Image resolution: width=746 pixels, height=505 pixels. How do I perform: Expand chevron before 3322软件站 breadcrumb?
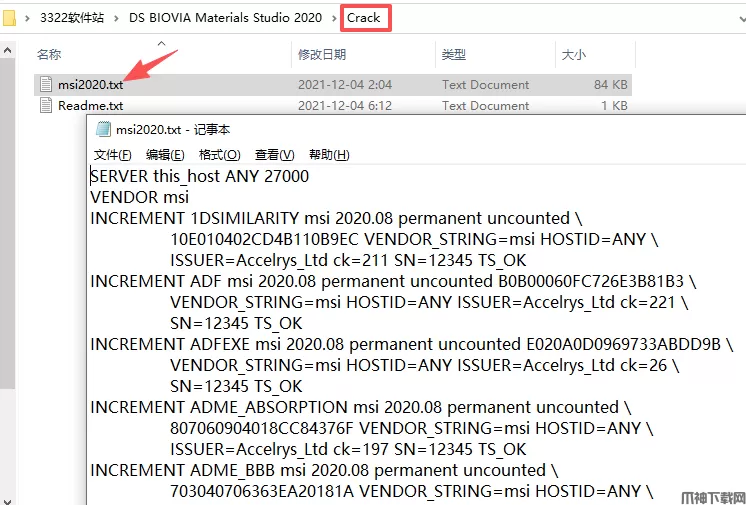[x=28, y=18]
